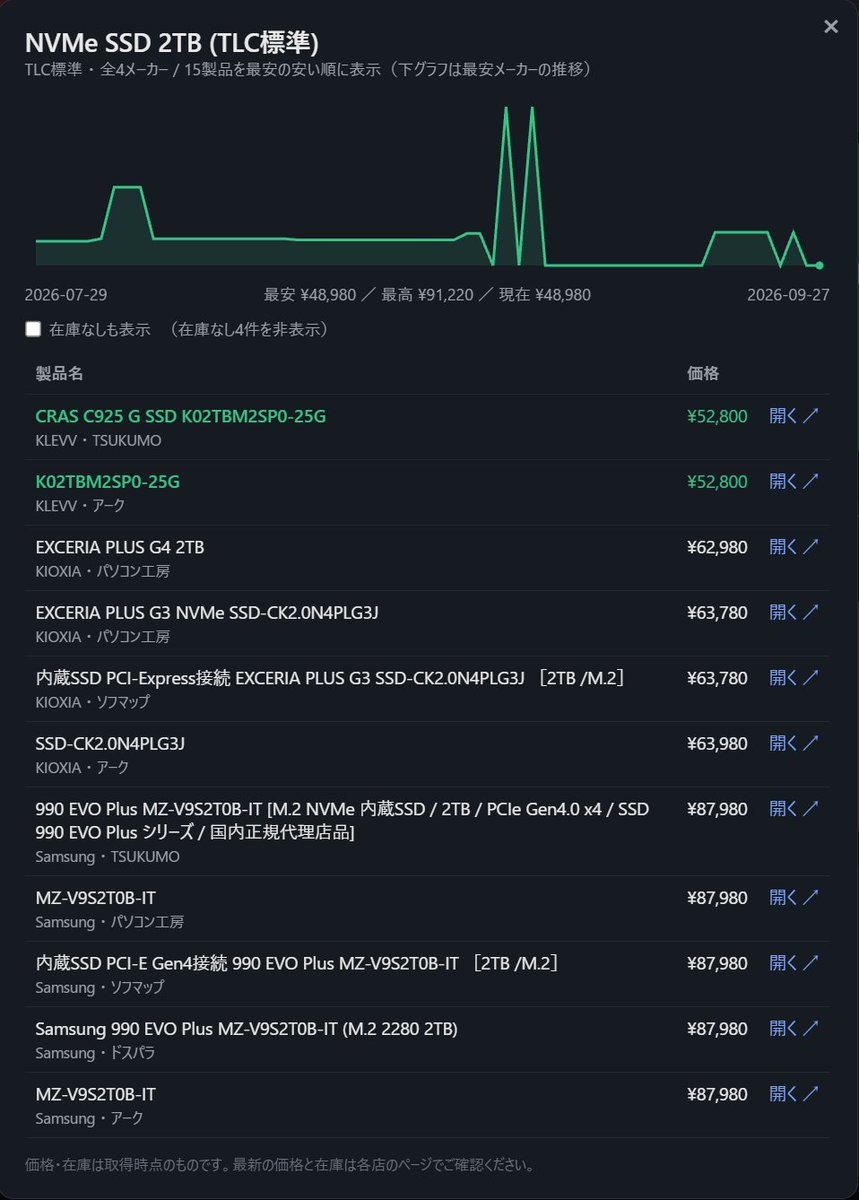This screenshot has height=1200, width=859.
Task: Open link for 内蔵SSD PCI-Express接続 EXCERIA PLUS G3 row
Action: [794, 678]
